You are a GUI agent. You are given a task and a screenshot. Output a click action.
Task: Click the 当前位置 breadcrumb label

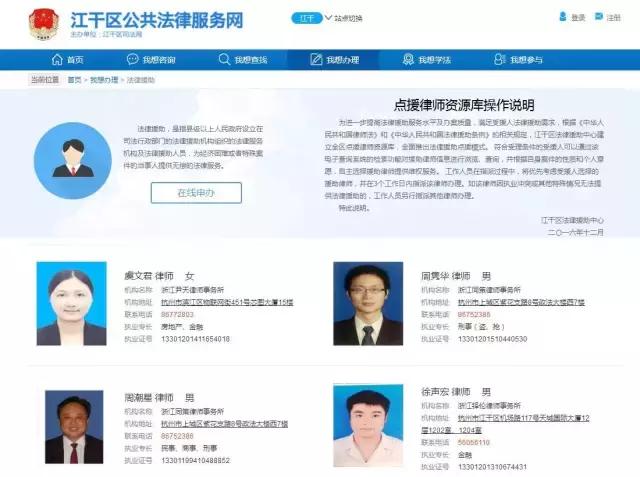click(x=45, y=80)
